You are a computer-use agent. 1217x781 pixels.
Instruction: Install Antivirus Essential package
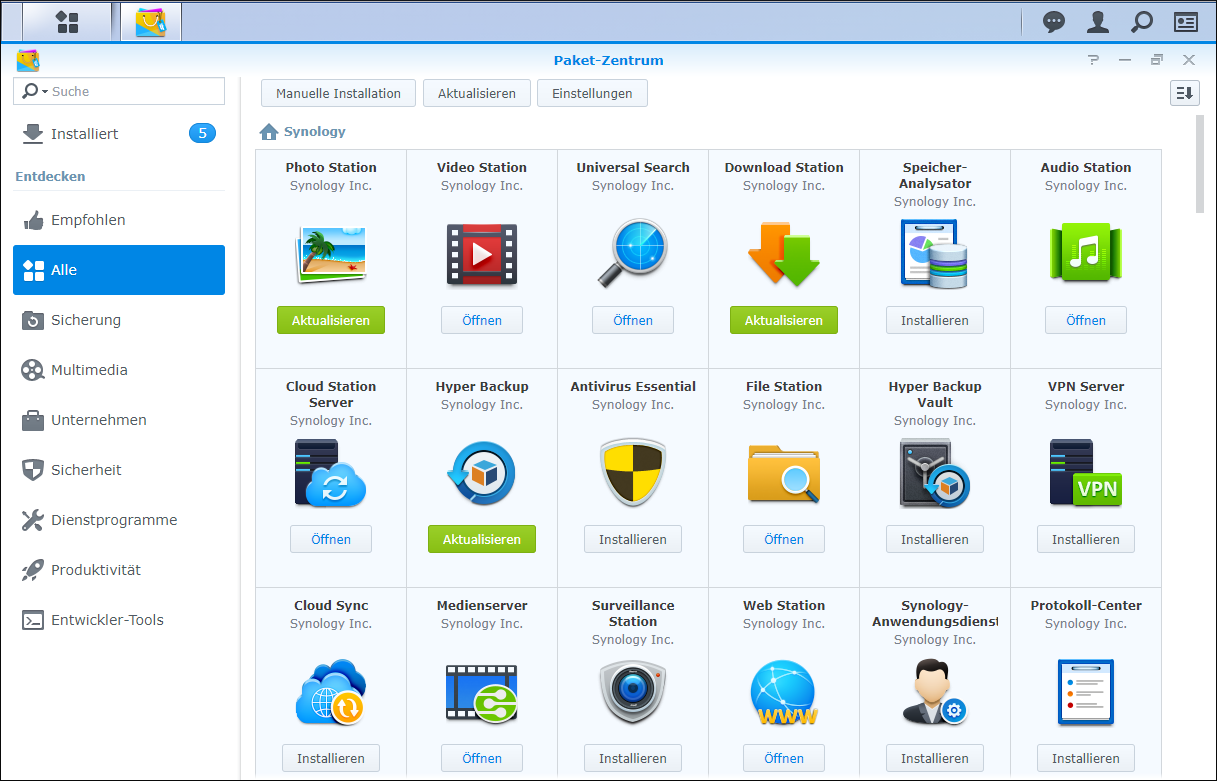[x=633, y=539]
